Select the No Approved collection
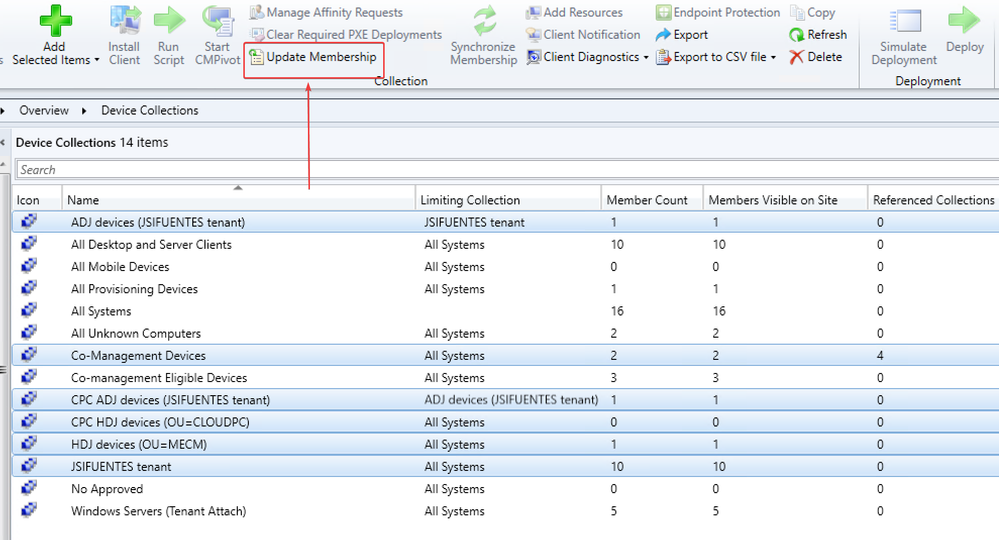Screen dimensions: 999x540 107,489
